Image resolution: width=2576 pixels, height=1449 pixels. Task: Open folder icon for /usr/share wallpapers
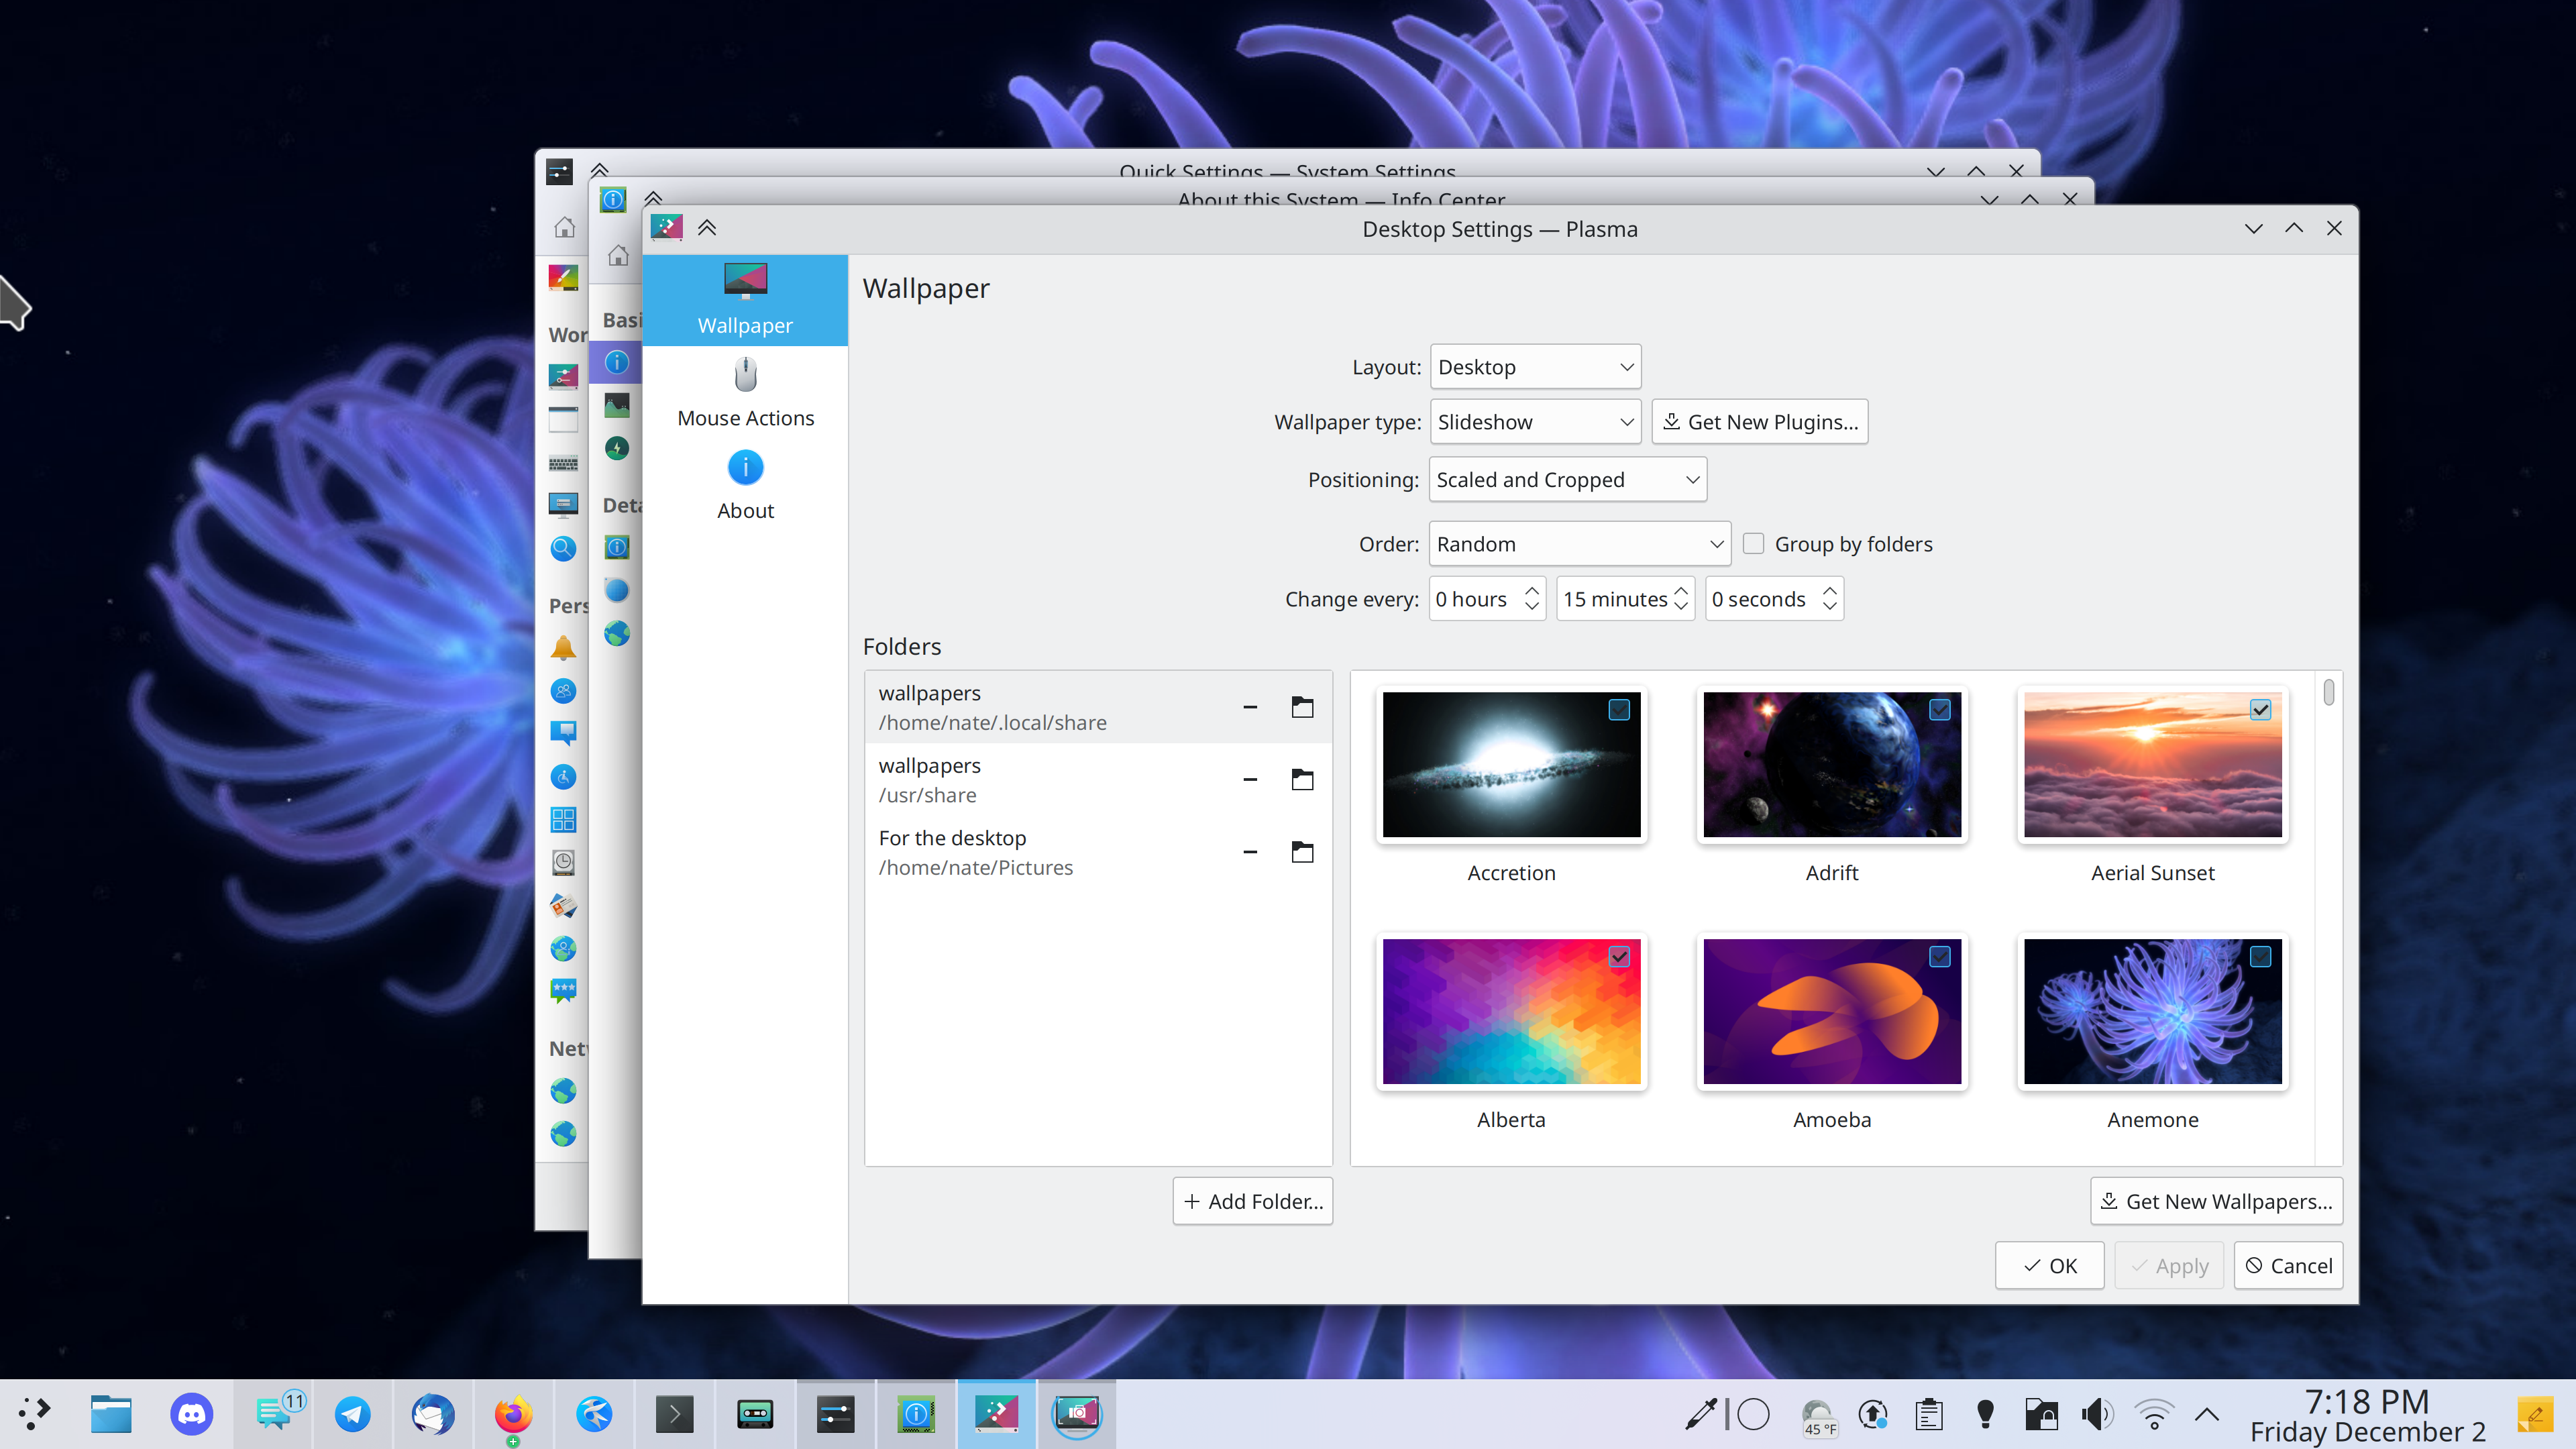coord(1302,780)
